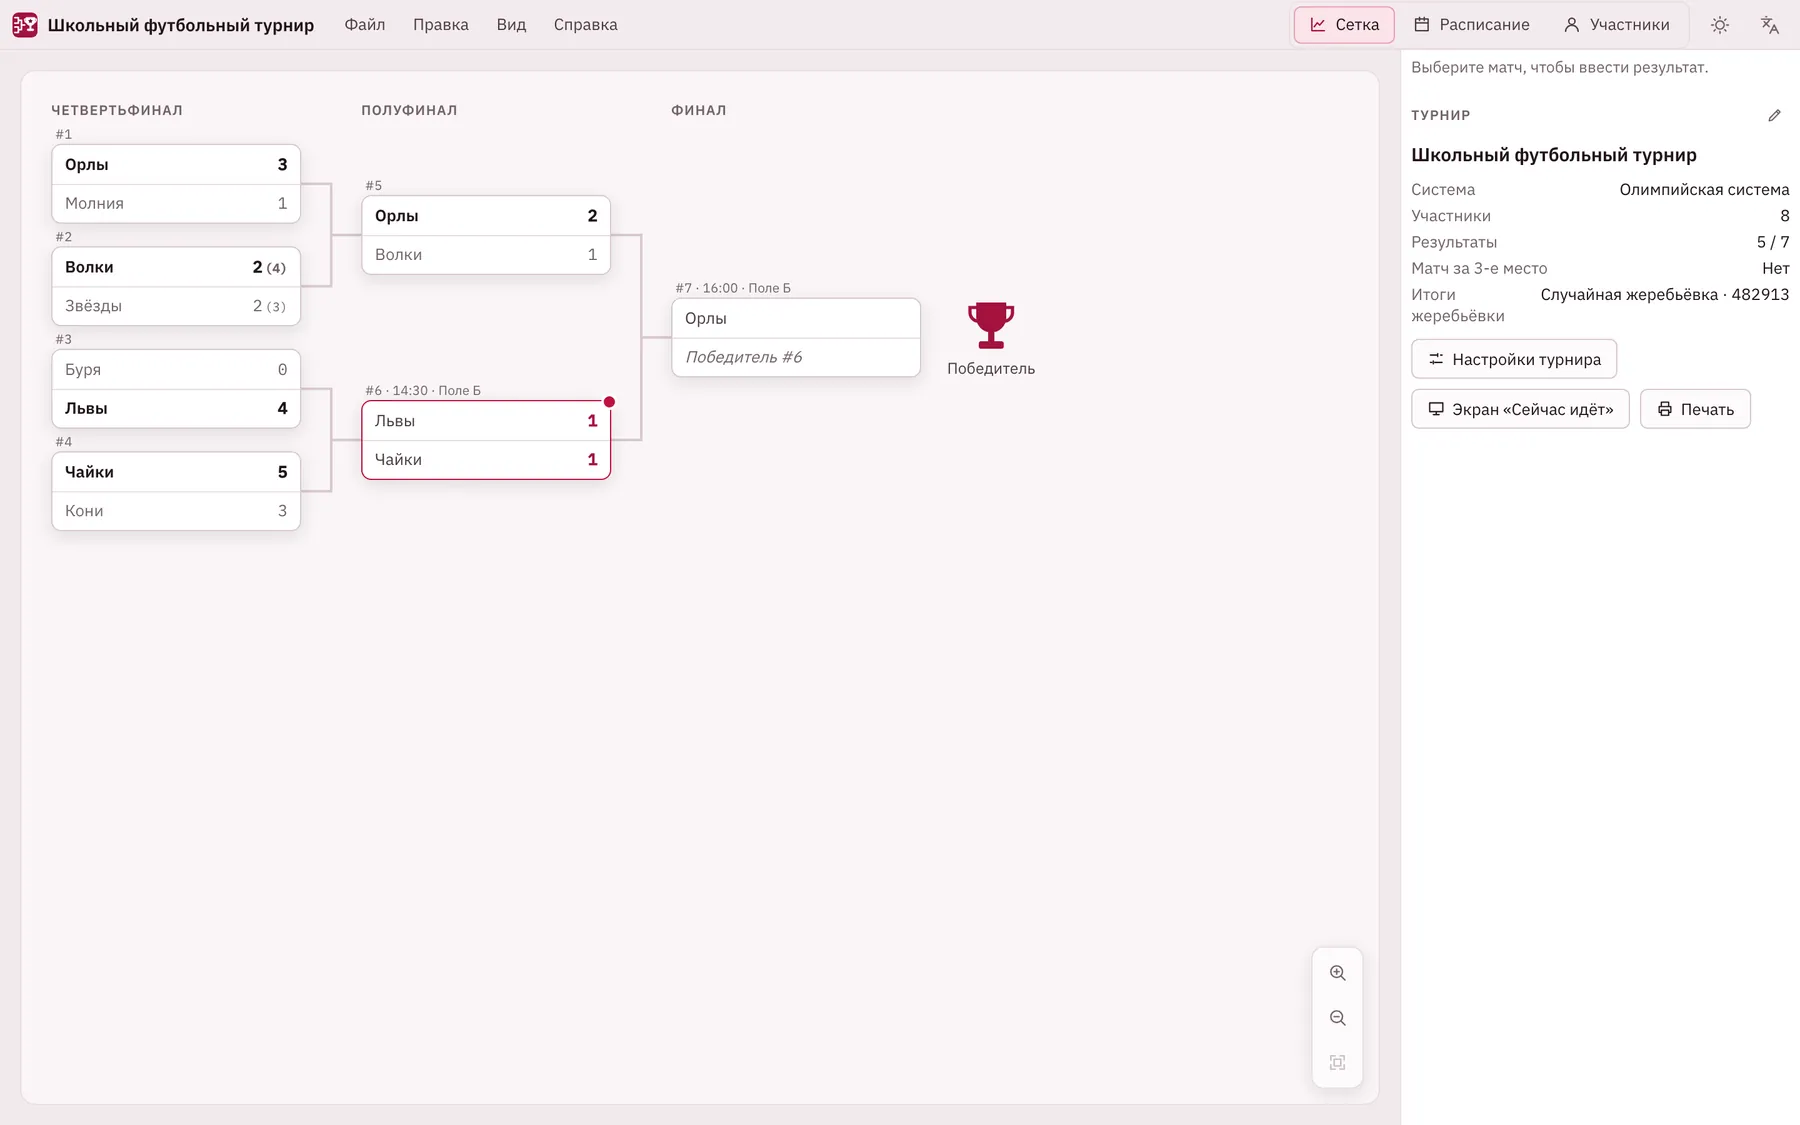Switch to the Сетка tab
The height and width of the screenshot is (1125, 1800).
1344,25
